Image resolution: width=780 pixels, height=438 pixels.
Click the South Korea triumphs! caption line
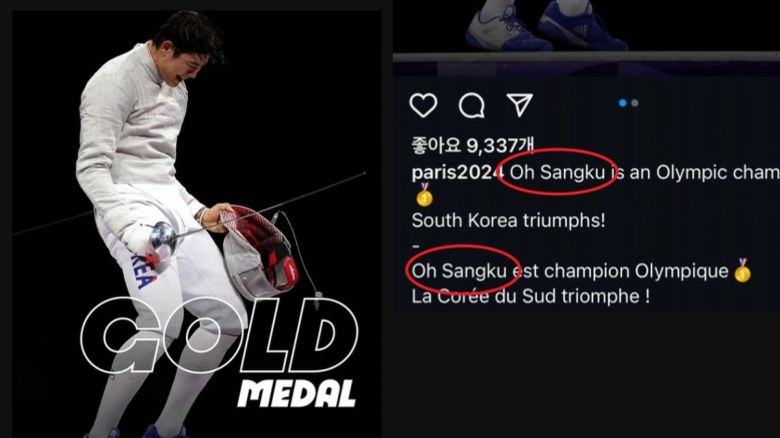(508, 220)
